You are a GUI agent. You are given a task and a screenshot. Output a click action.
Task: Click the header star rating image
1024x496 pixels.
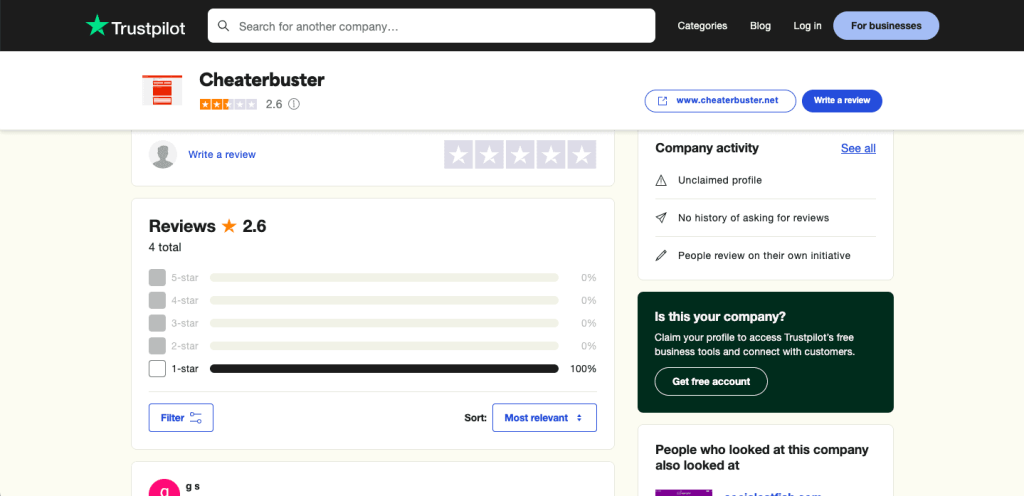tap(228, 104)
